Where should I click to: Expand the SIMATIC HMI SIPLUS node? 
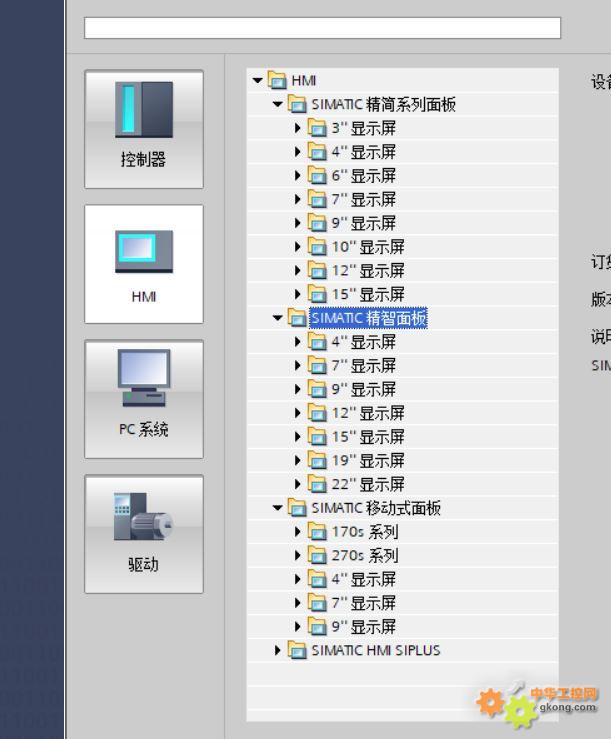pyautogui.click(x=278, y=650)
